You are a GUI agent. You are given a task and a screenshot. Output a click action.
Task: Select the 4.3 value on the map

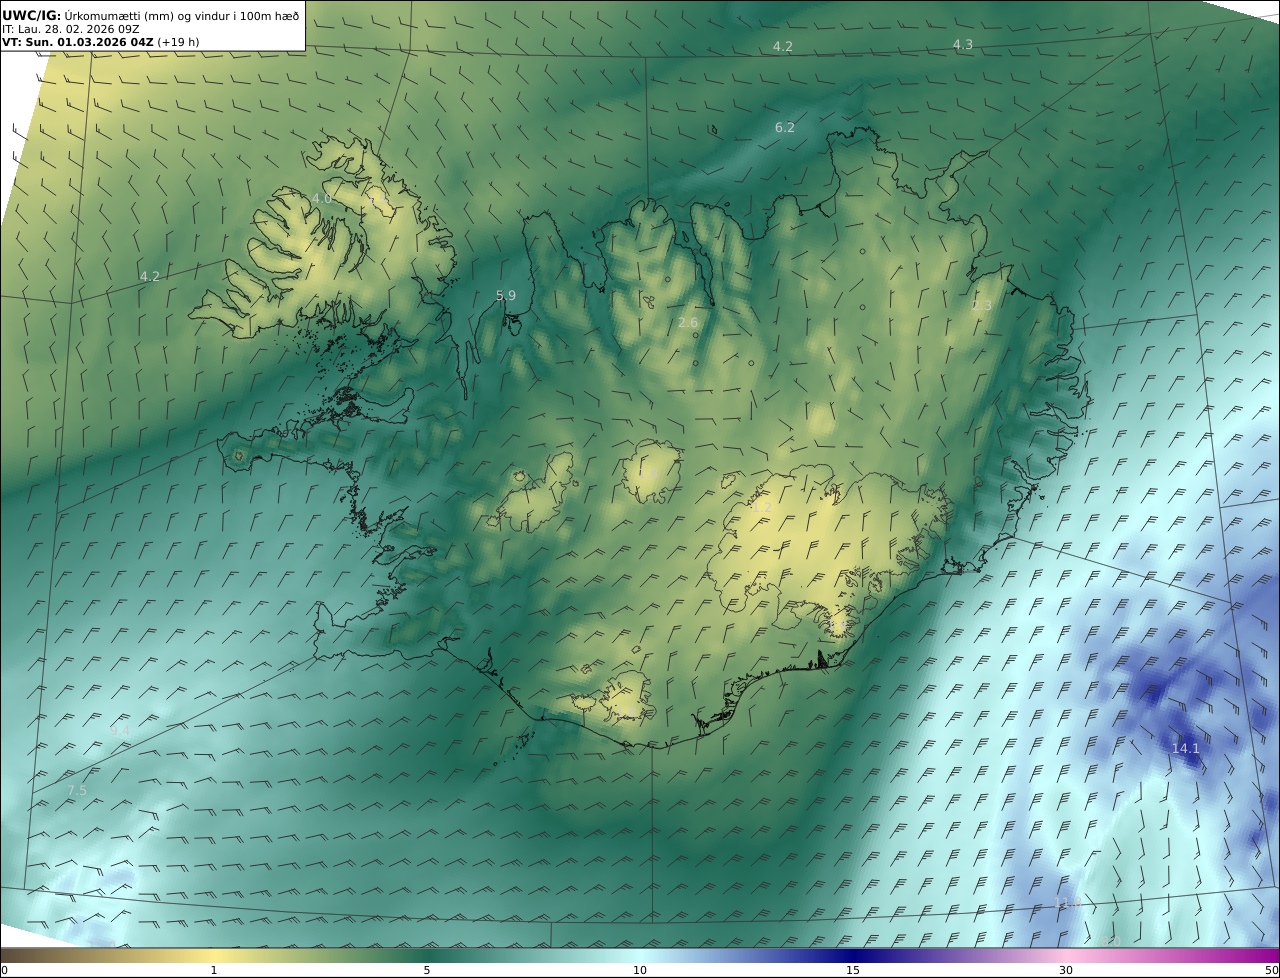click(x=963, y=44)
